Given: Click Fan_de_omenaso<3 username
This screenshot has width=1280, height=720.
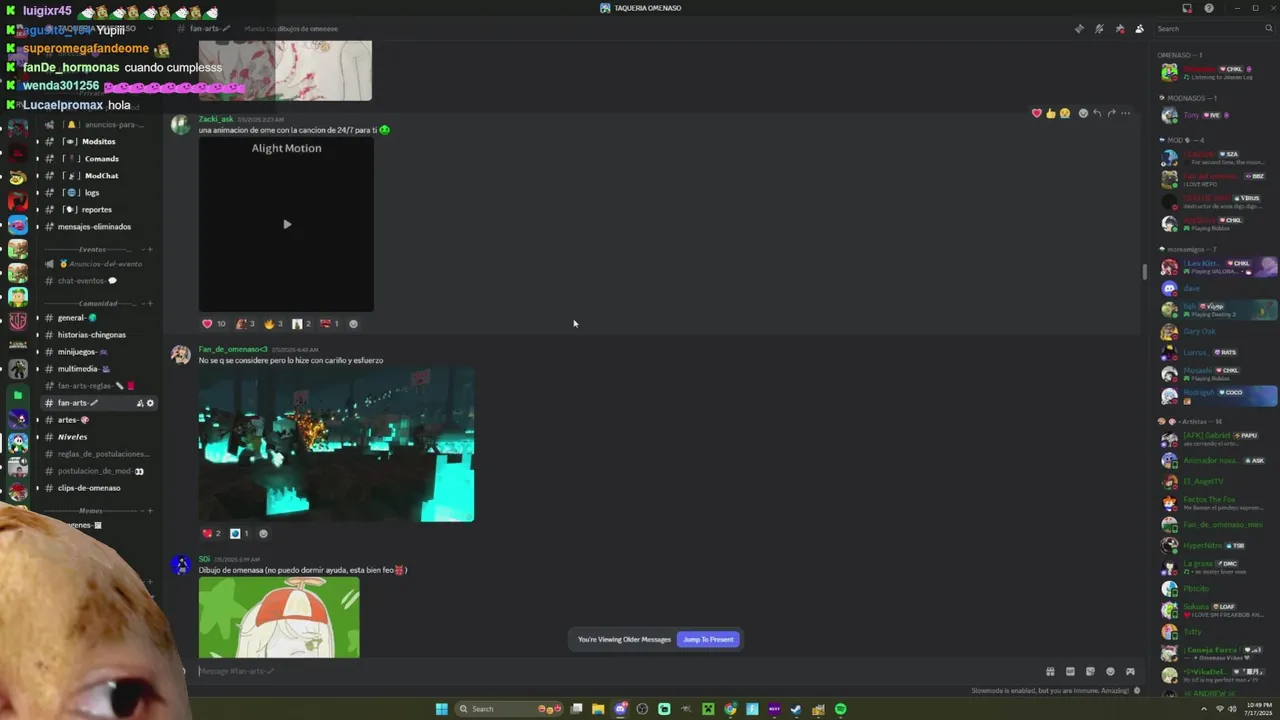Looking at the screenshot, I should (233, 349).
